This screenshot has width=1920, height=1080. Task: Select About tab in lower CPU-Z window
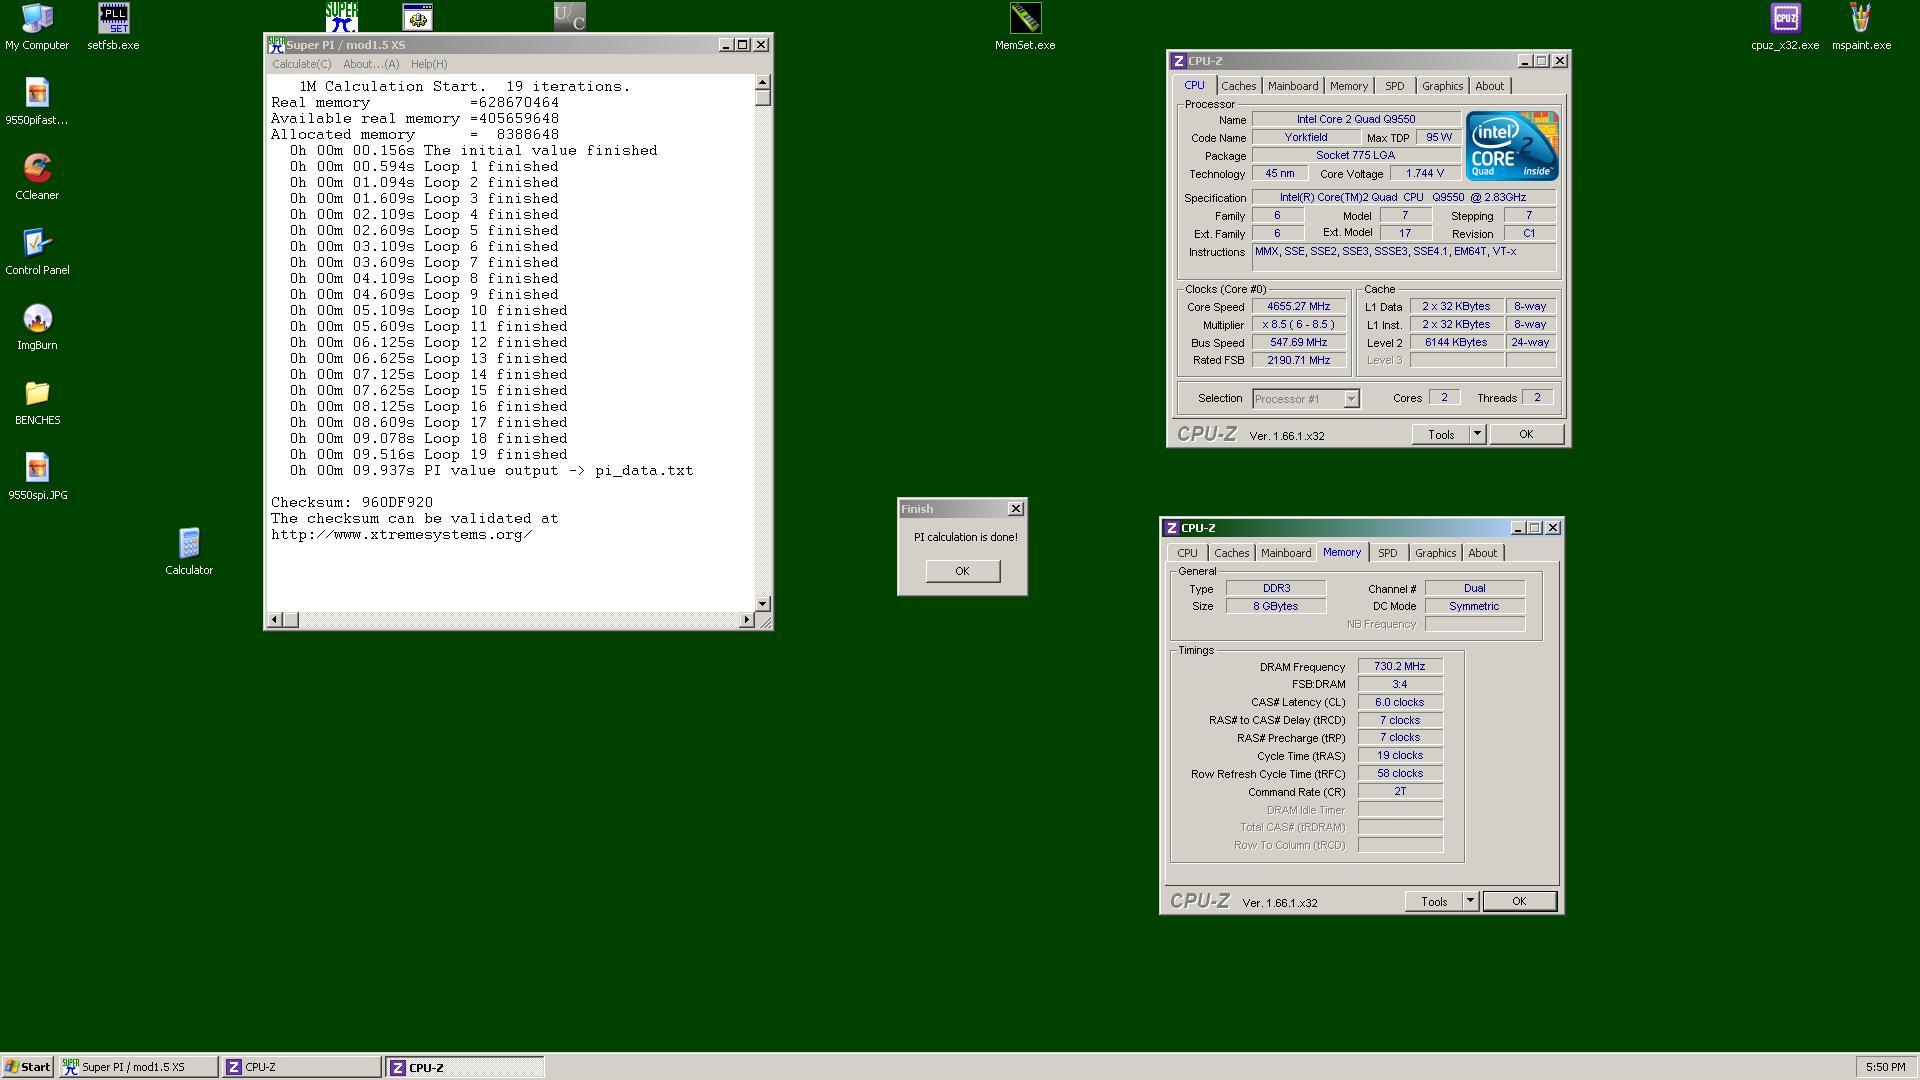pos(1482,553)
